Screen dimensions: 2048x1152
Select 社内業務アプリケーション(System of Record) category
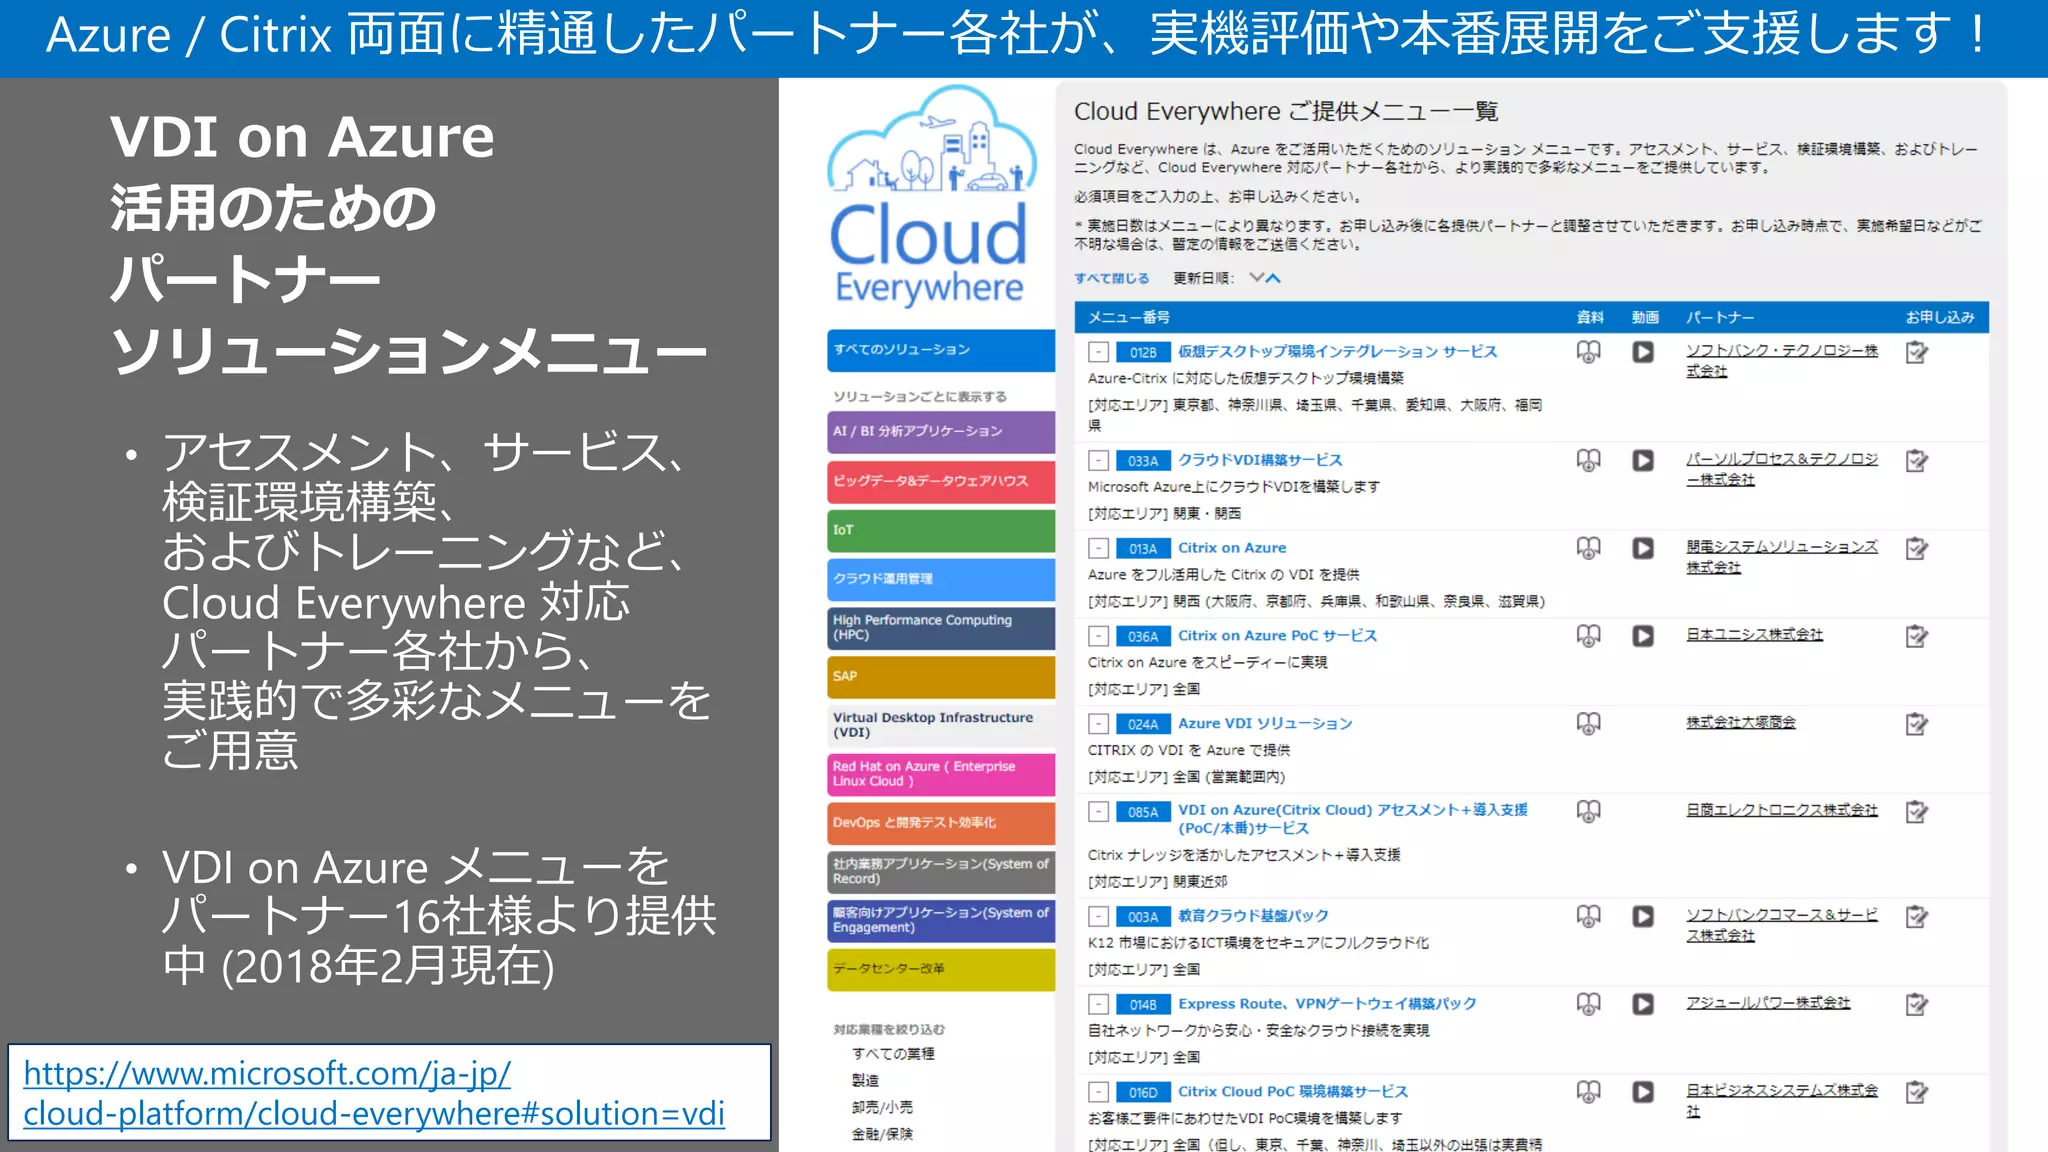[941, 872]
